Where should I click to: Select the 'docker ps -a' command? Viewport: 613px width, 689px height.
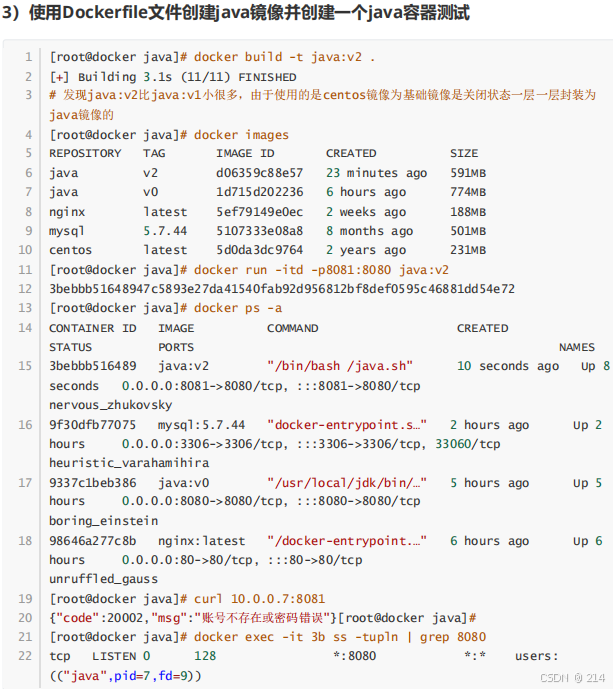pos(238,308)
